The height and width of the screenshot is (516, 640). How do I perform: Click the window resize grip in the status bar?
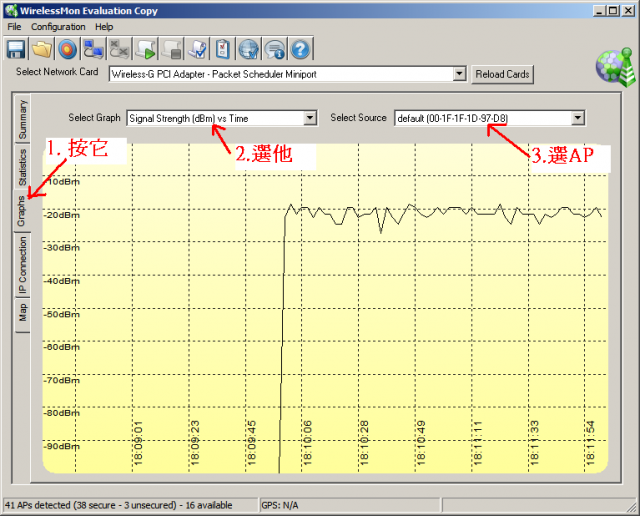tap(632, 507)
